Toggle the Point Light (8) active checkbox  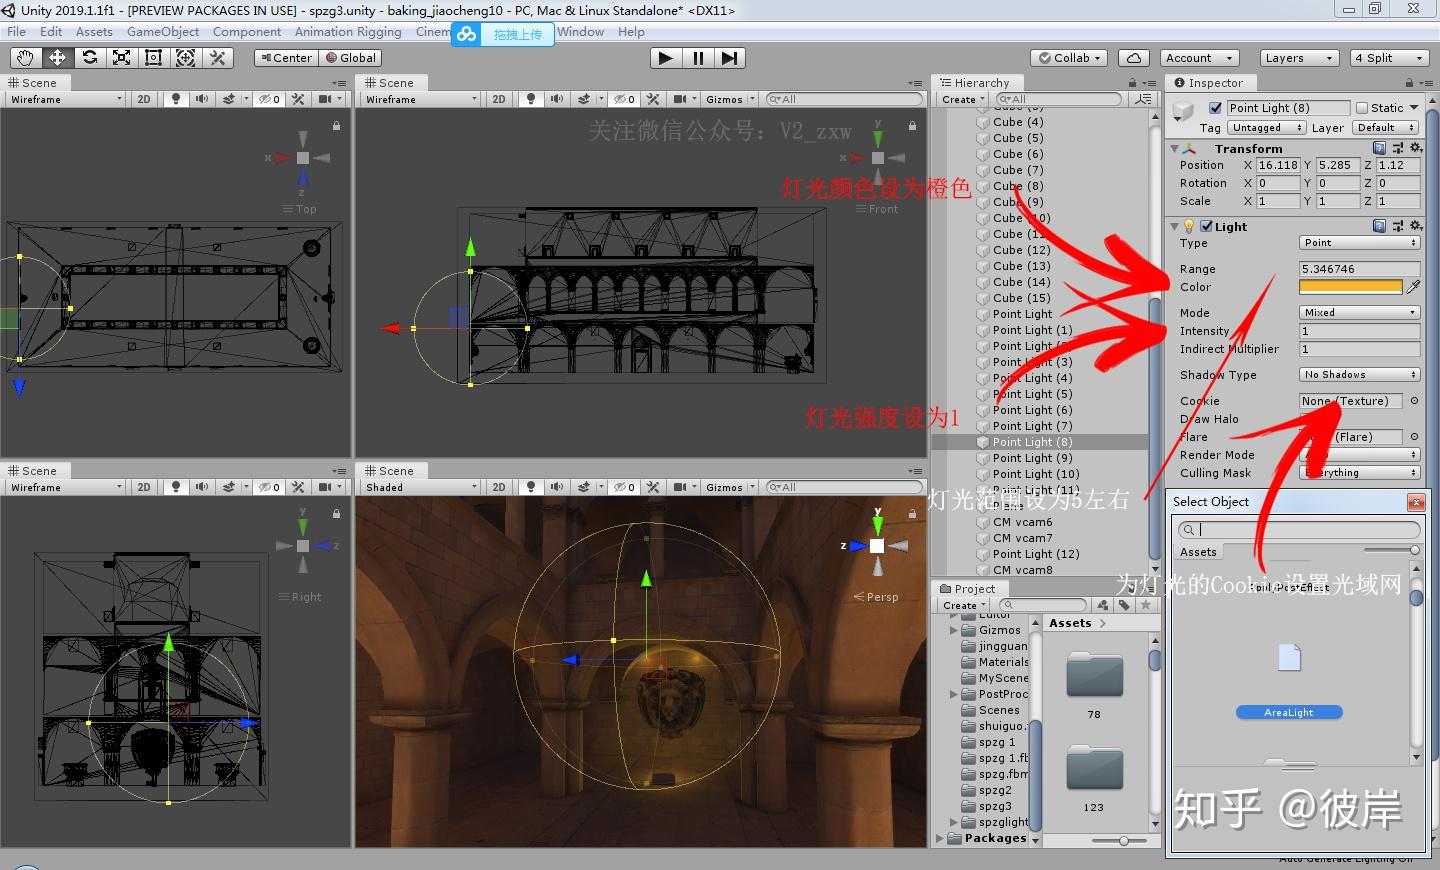(1216, 108)
